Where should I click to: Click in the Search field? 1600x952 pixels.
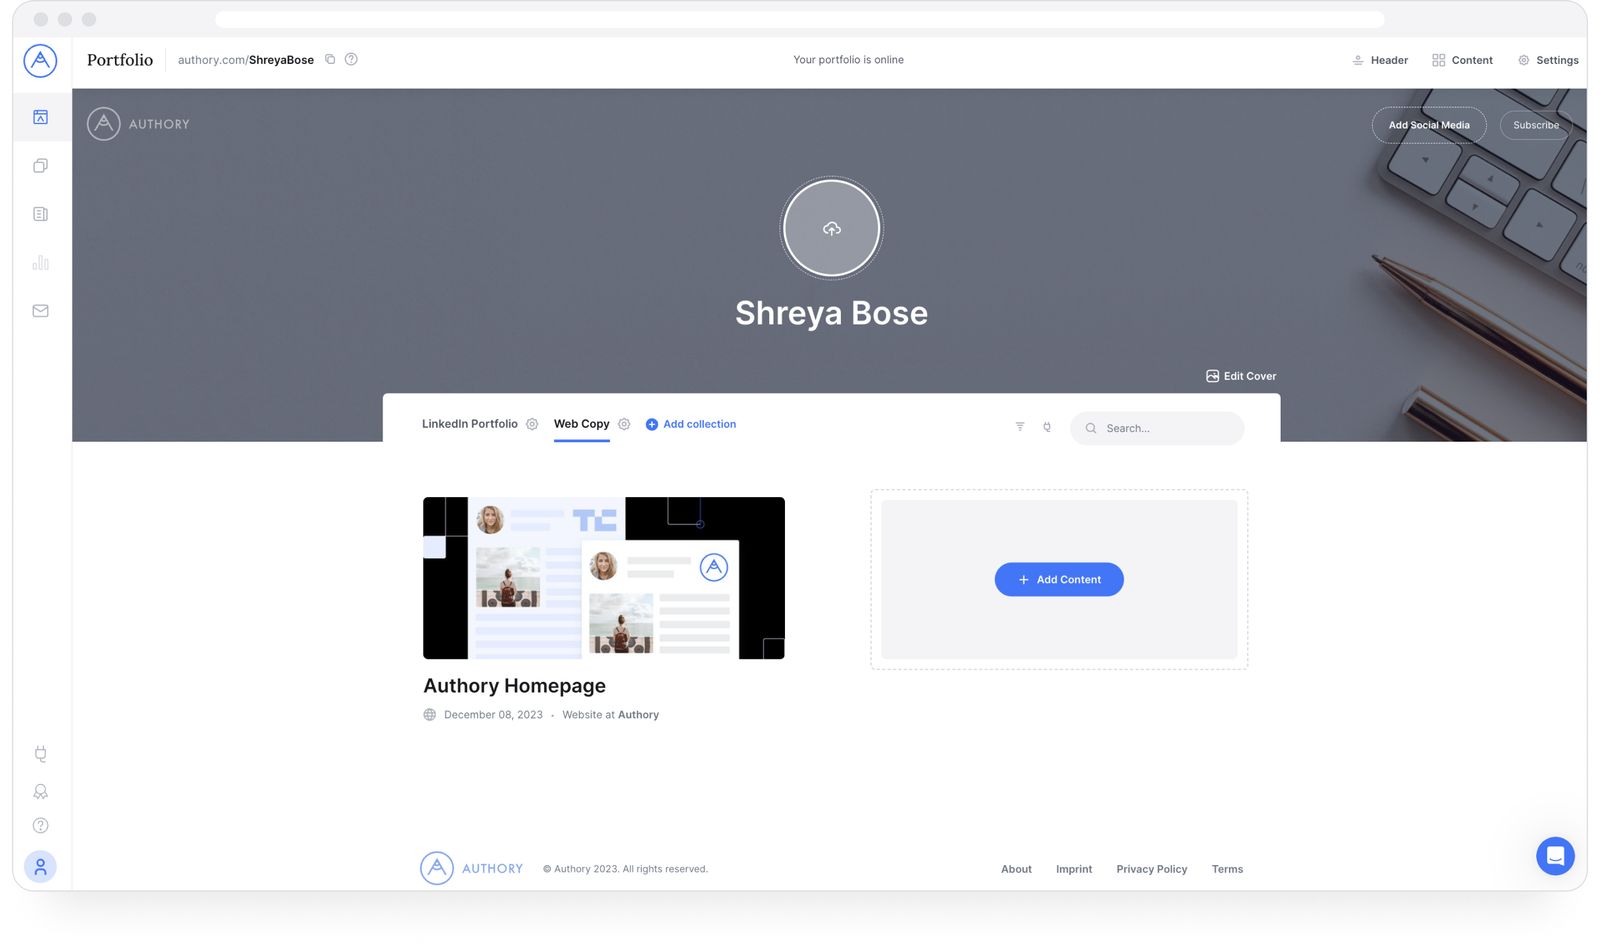pos(1165,428)
